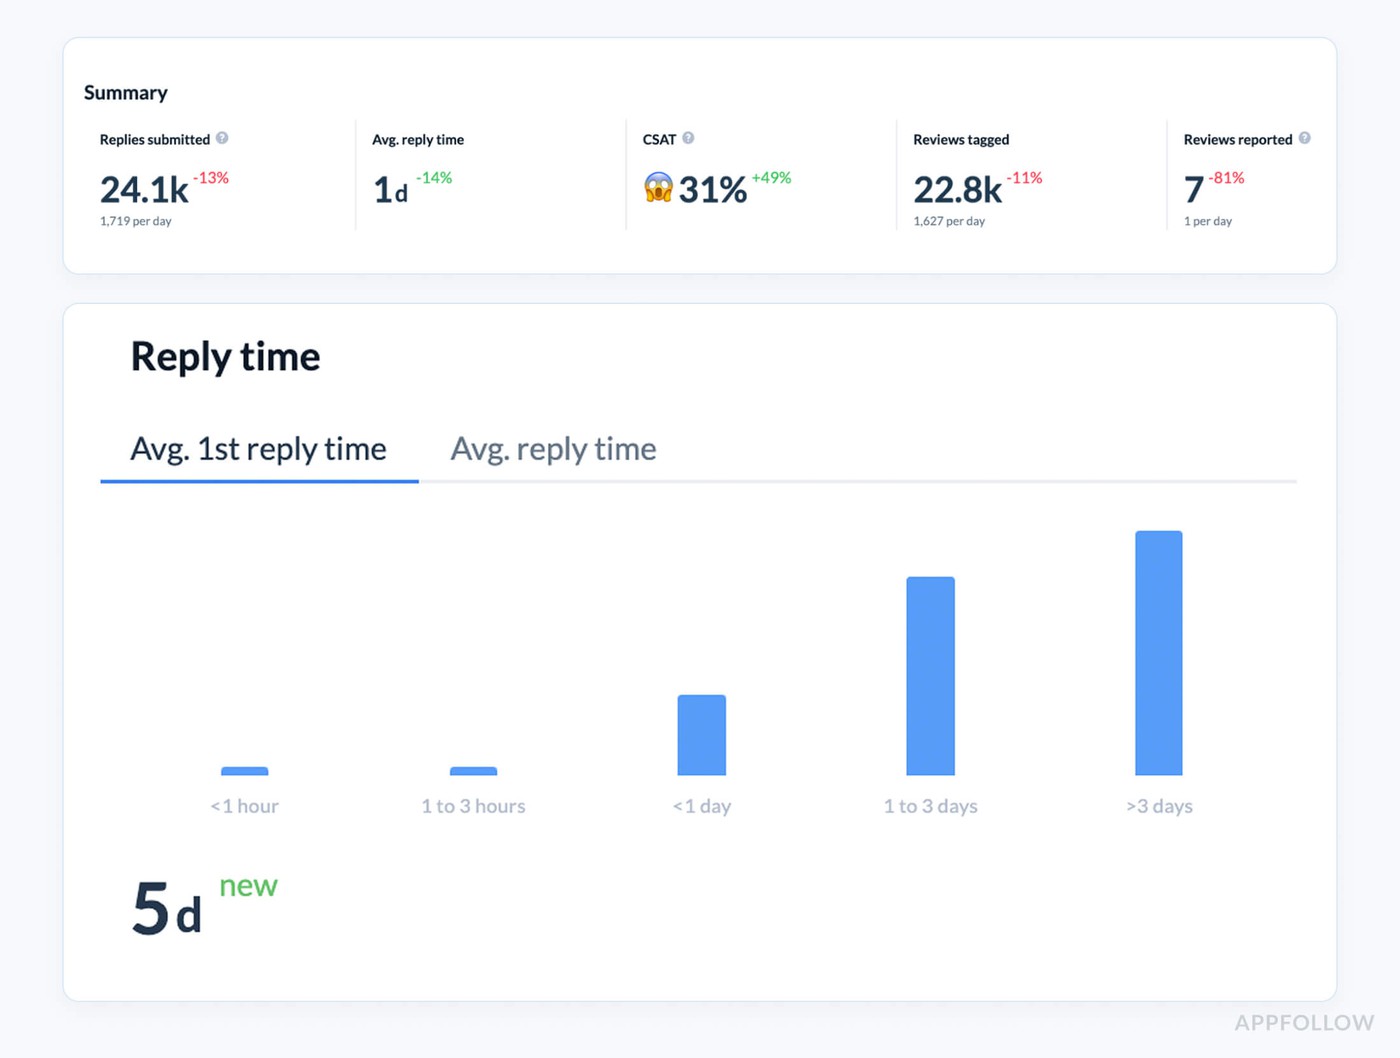Click the 1,719 per day subtitle
1400x1058 pixels.
[x=137, y=221]
